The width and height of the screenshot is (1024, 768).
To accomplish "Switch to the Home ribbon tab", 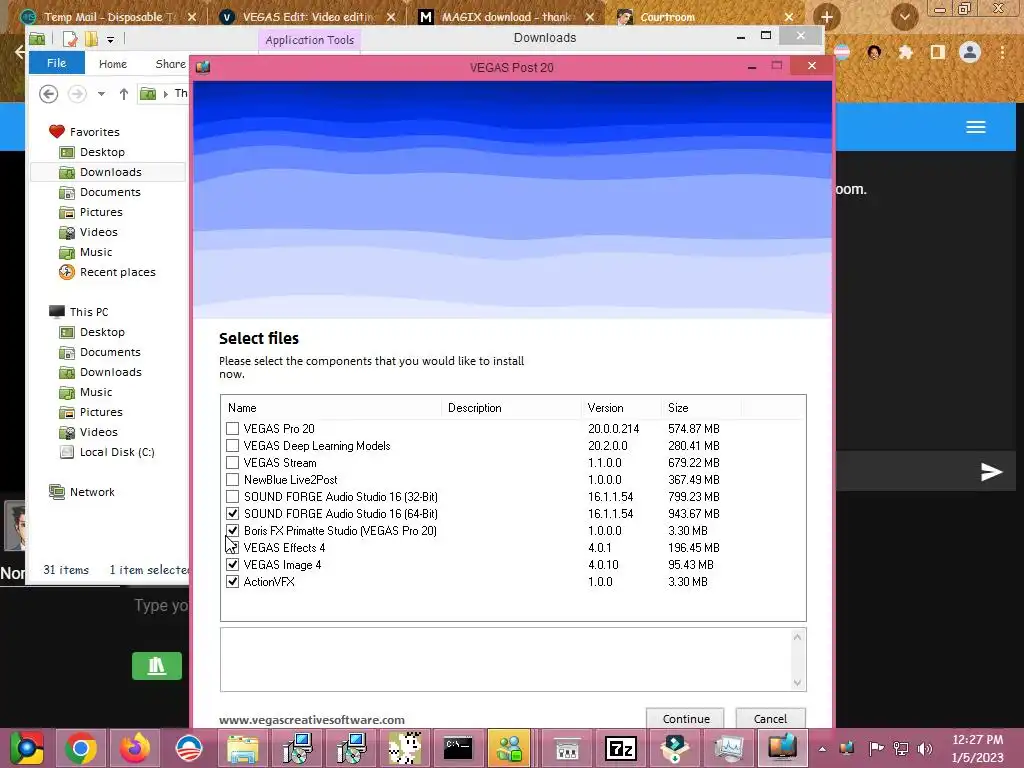I will point(113,64).
